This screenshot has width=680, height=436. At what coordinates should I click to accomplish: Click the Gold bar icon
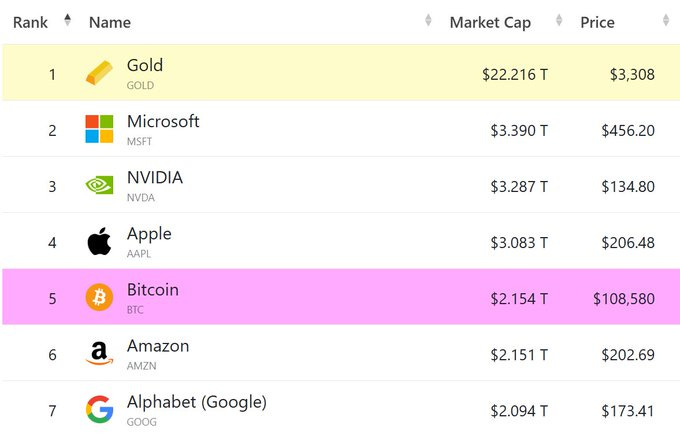[x=99, y=73]
